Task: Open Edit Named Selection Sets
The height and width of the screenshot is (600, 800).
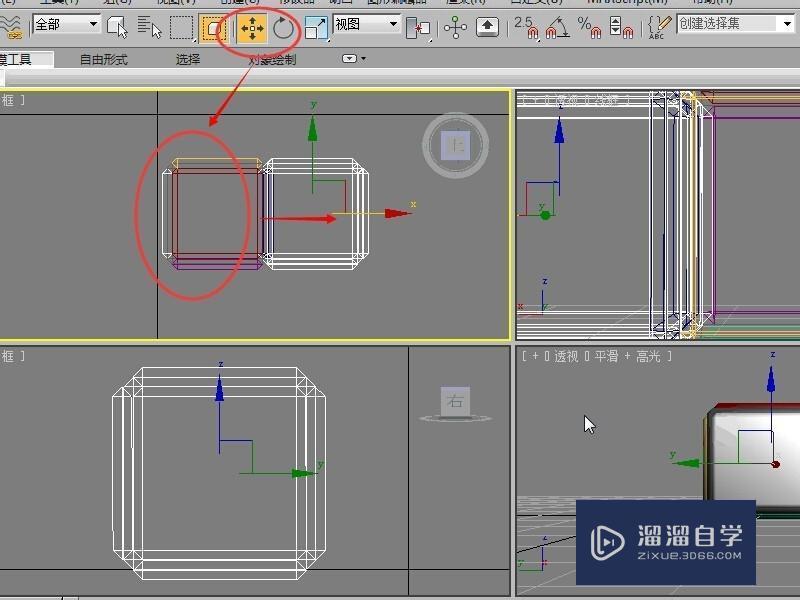Action: click(x=660, y=27)
